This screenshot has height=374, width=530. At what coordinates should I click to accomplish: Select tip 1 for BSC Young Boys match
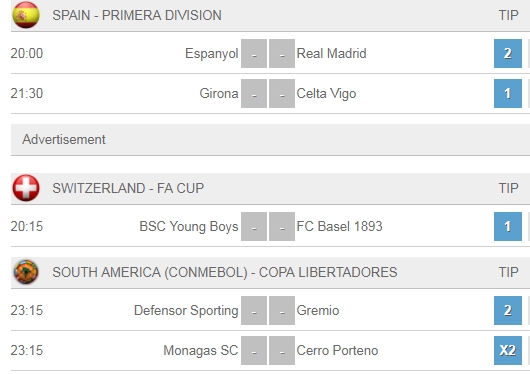pos(508,227)
